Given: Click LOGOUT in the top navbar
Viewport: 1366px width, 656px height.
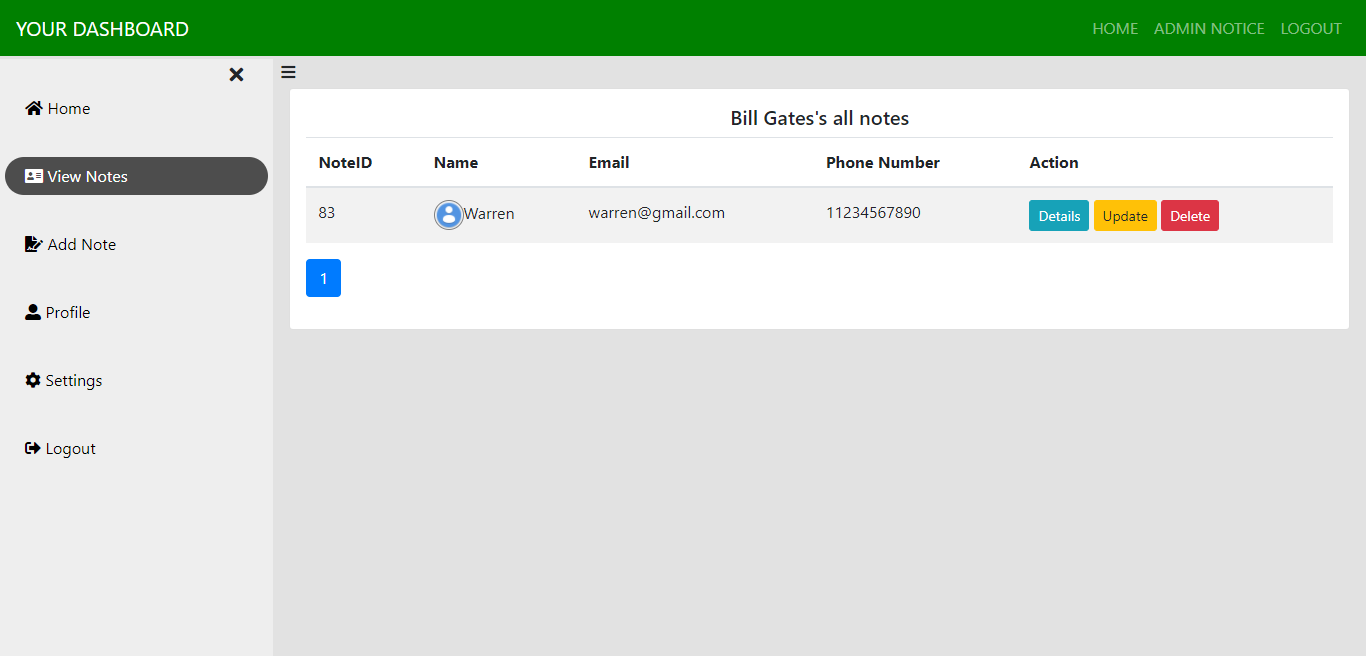Looking at the screenshot, I should pos(1311,29).
